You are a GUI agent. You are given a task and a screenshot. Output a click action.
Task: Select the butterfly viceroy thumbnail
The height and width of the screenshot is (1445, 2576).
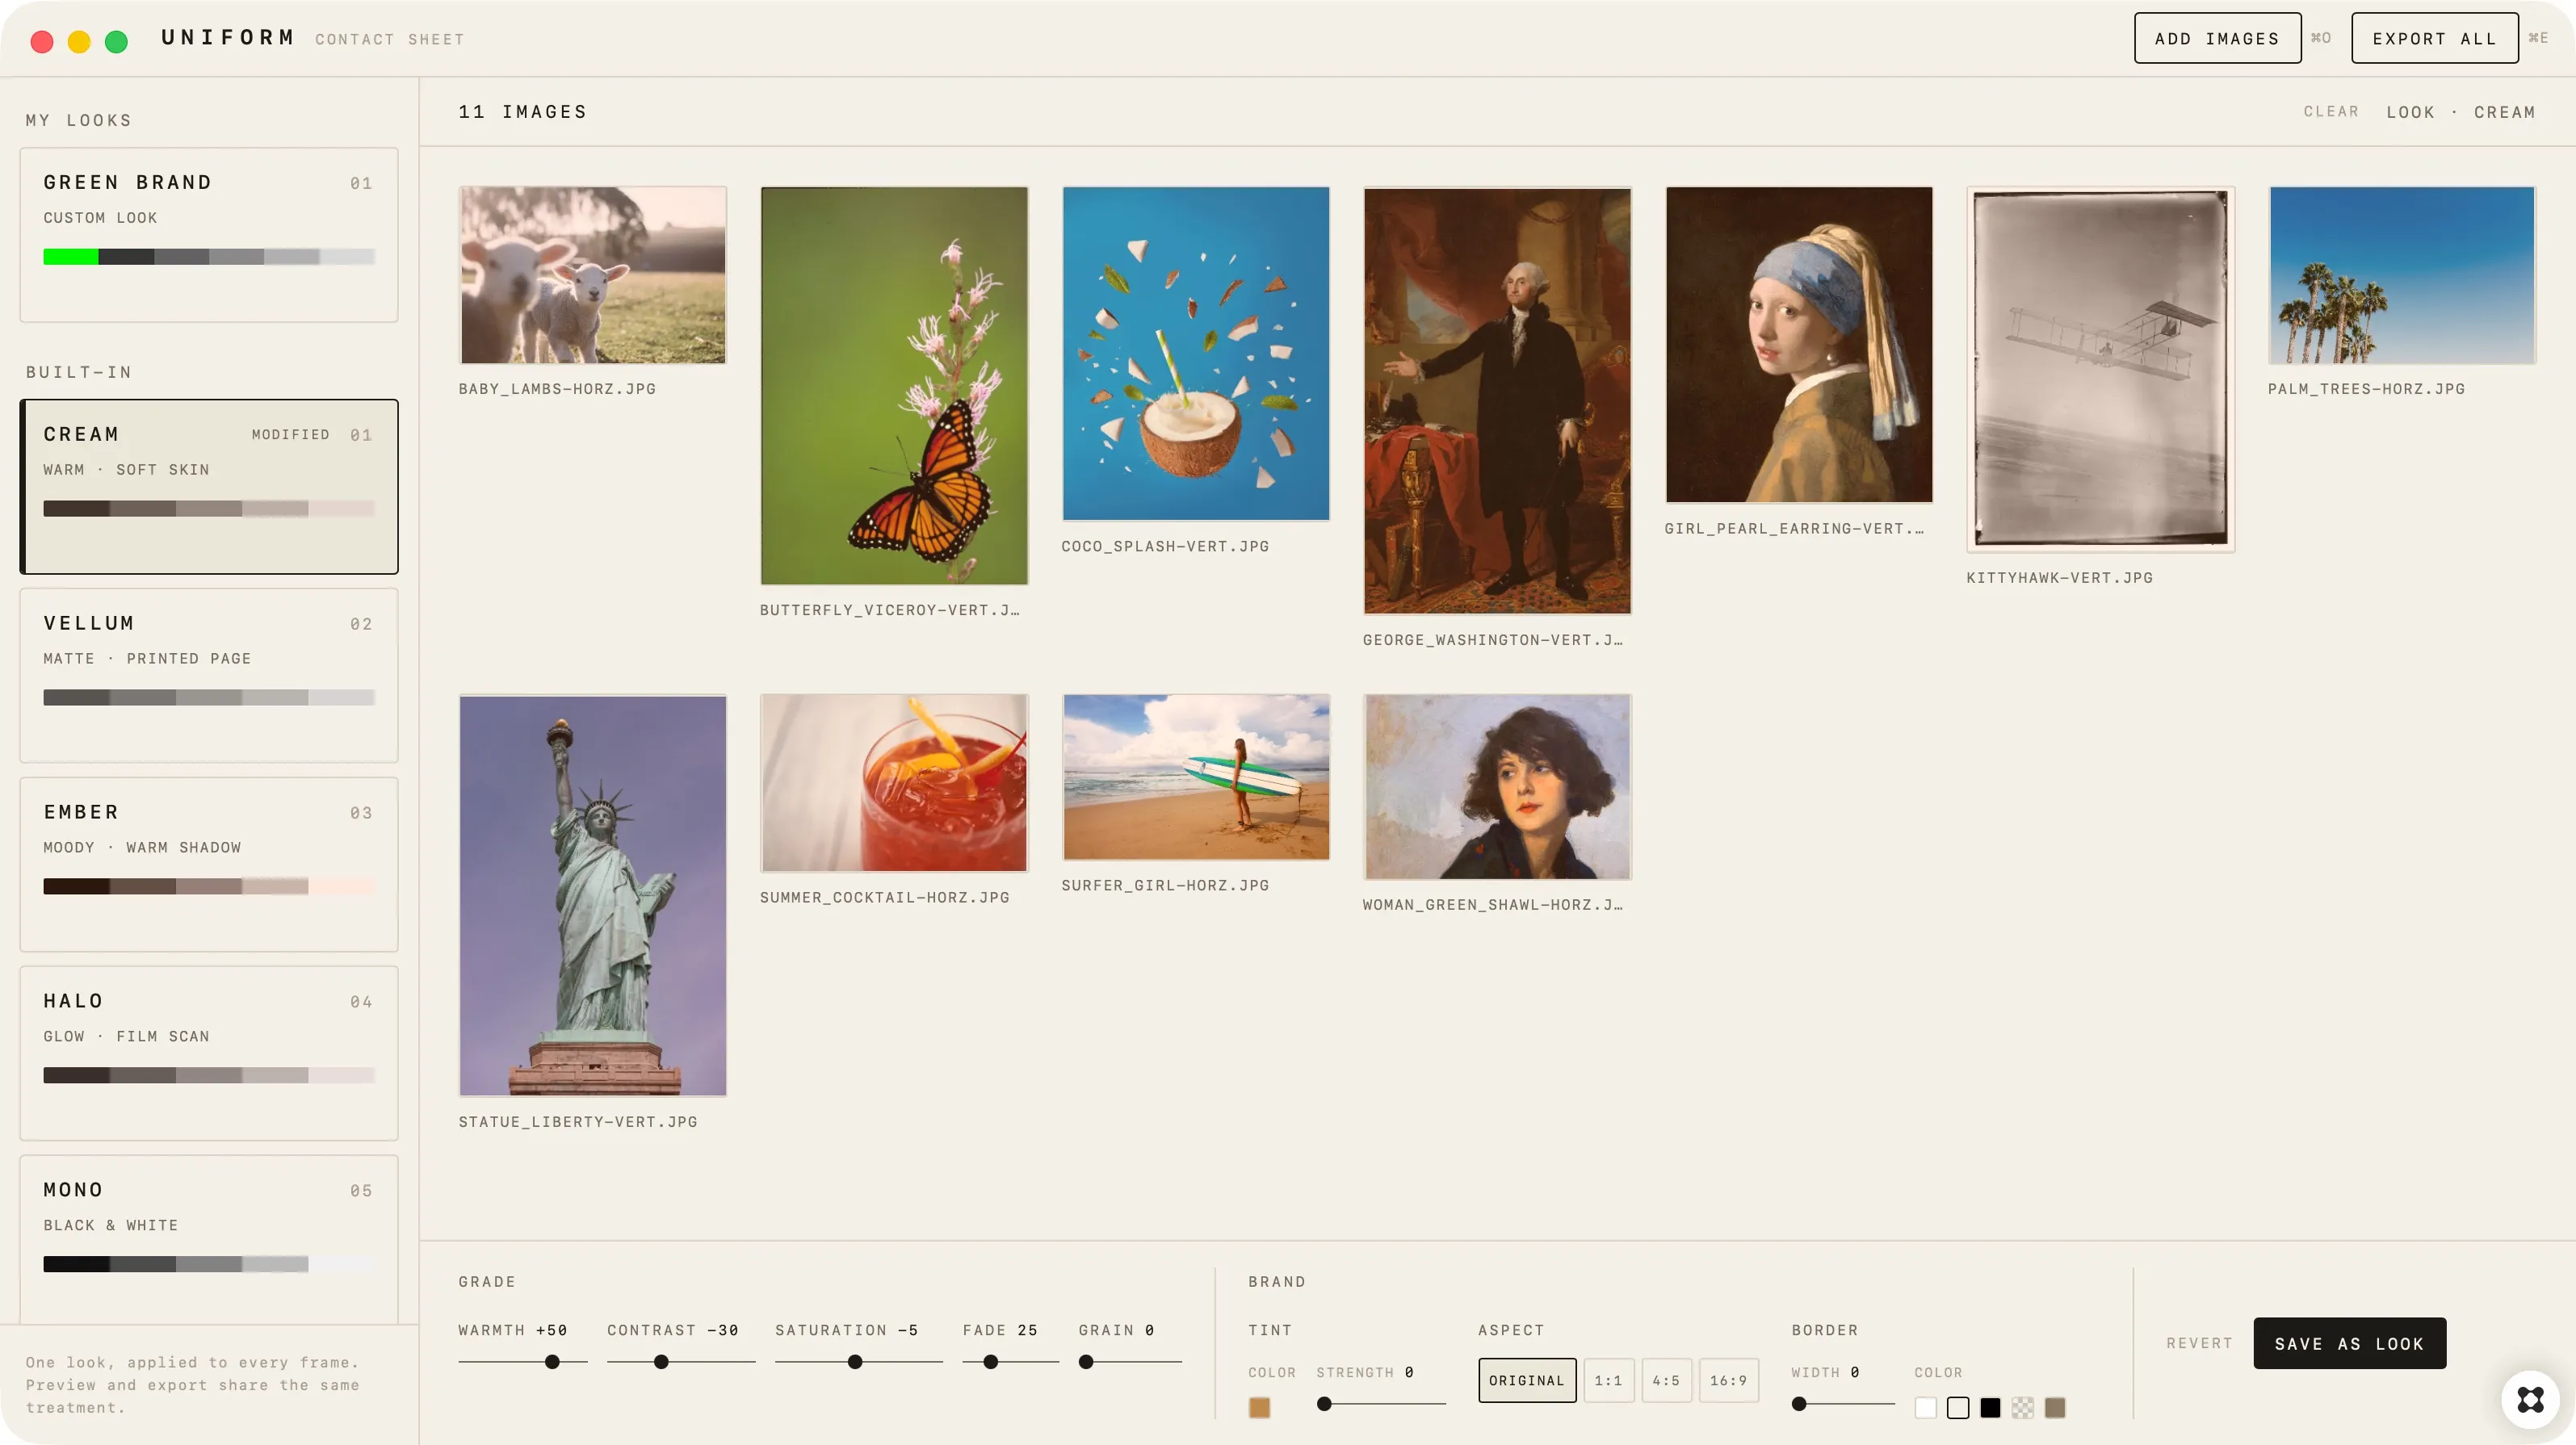[894, 385]
